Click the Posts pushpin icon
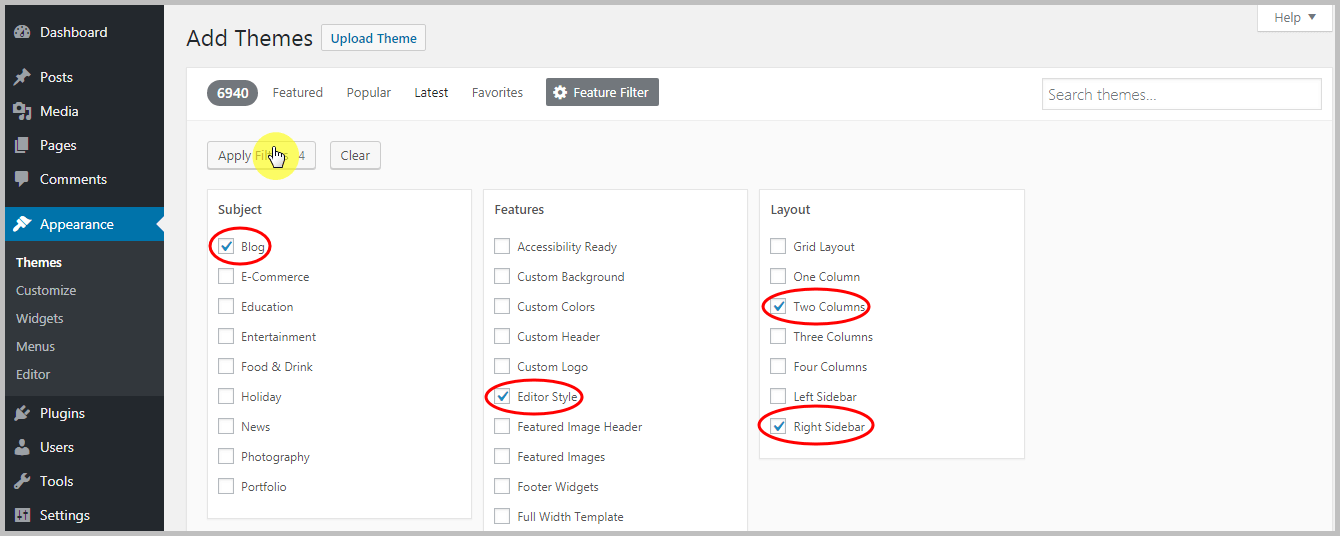 [22, 77]
